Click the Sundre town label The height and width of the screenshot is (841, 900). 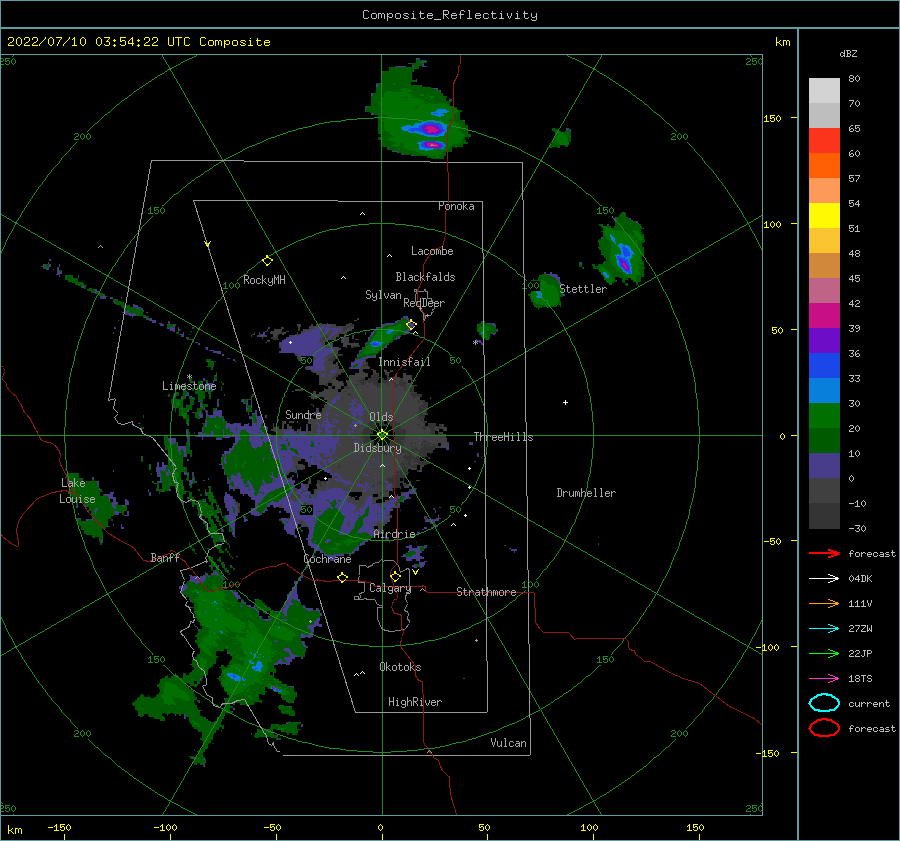click(303, 414)
